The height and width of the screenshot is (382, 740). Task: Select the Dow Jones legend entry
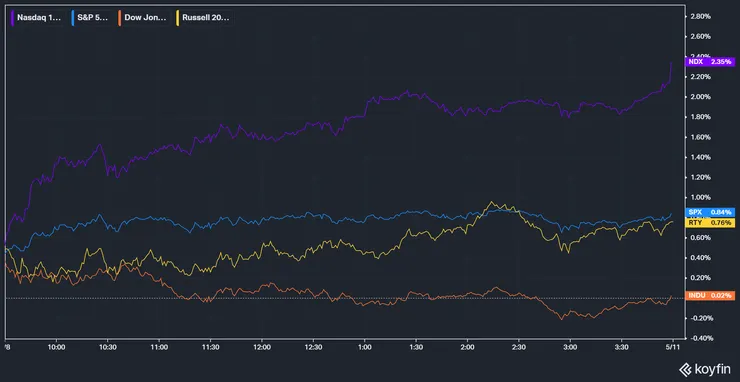pyautogui.click(x=143, y=18)
